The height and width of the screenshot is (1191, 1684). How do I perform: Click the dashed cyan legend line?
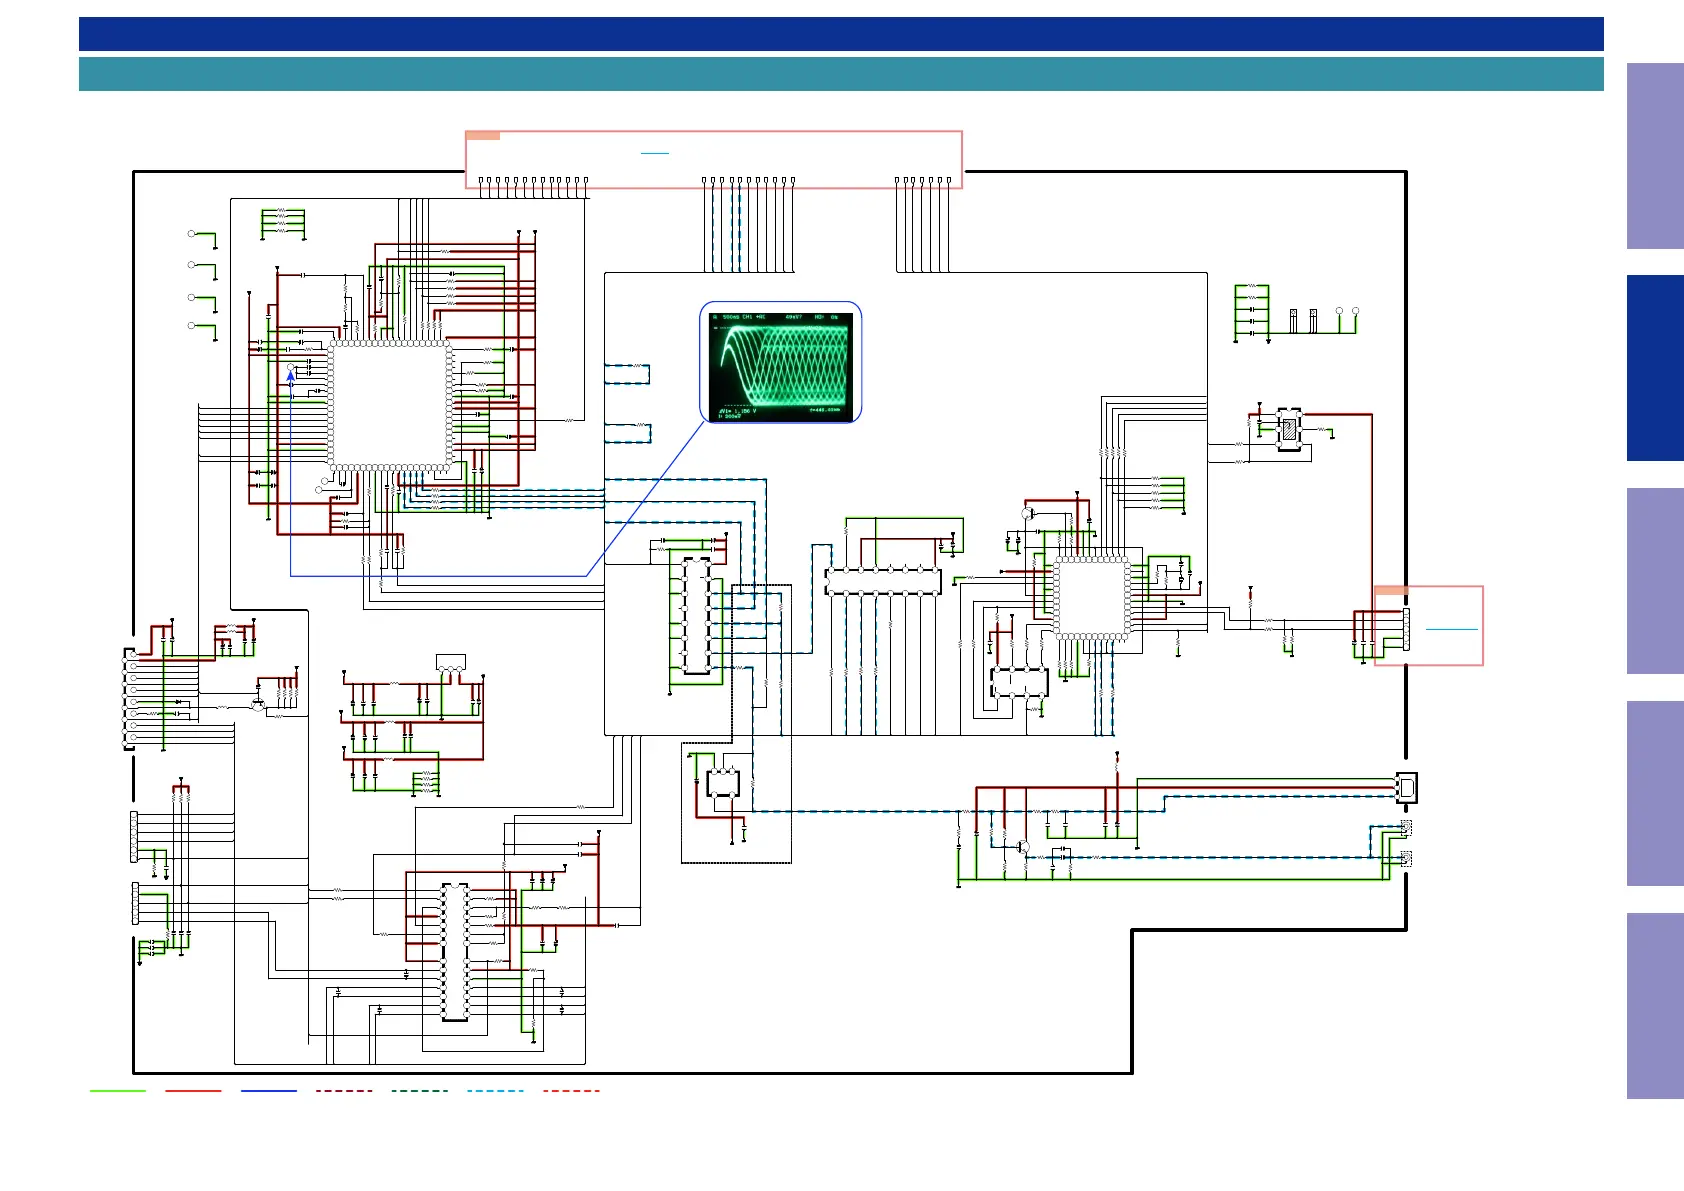pyautogui.click(x=495, y=1091)
